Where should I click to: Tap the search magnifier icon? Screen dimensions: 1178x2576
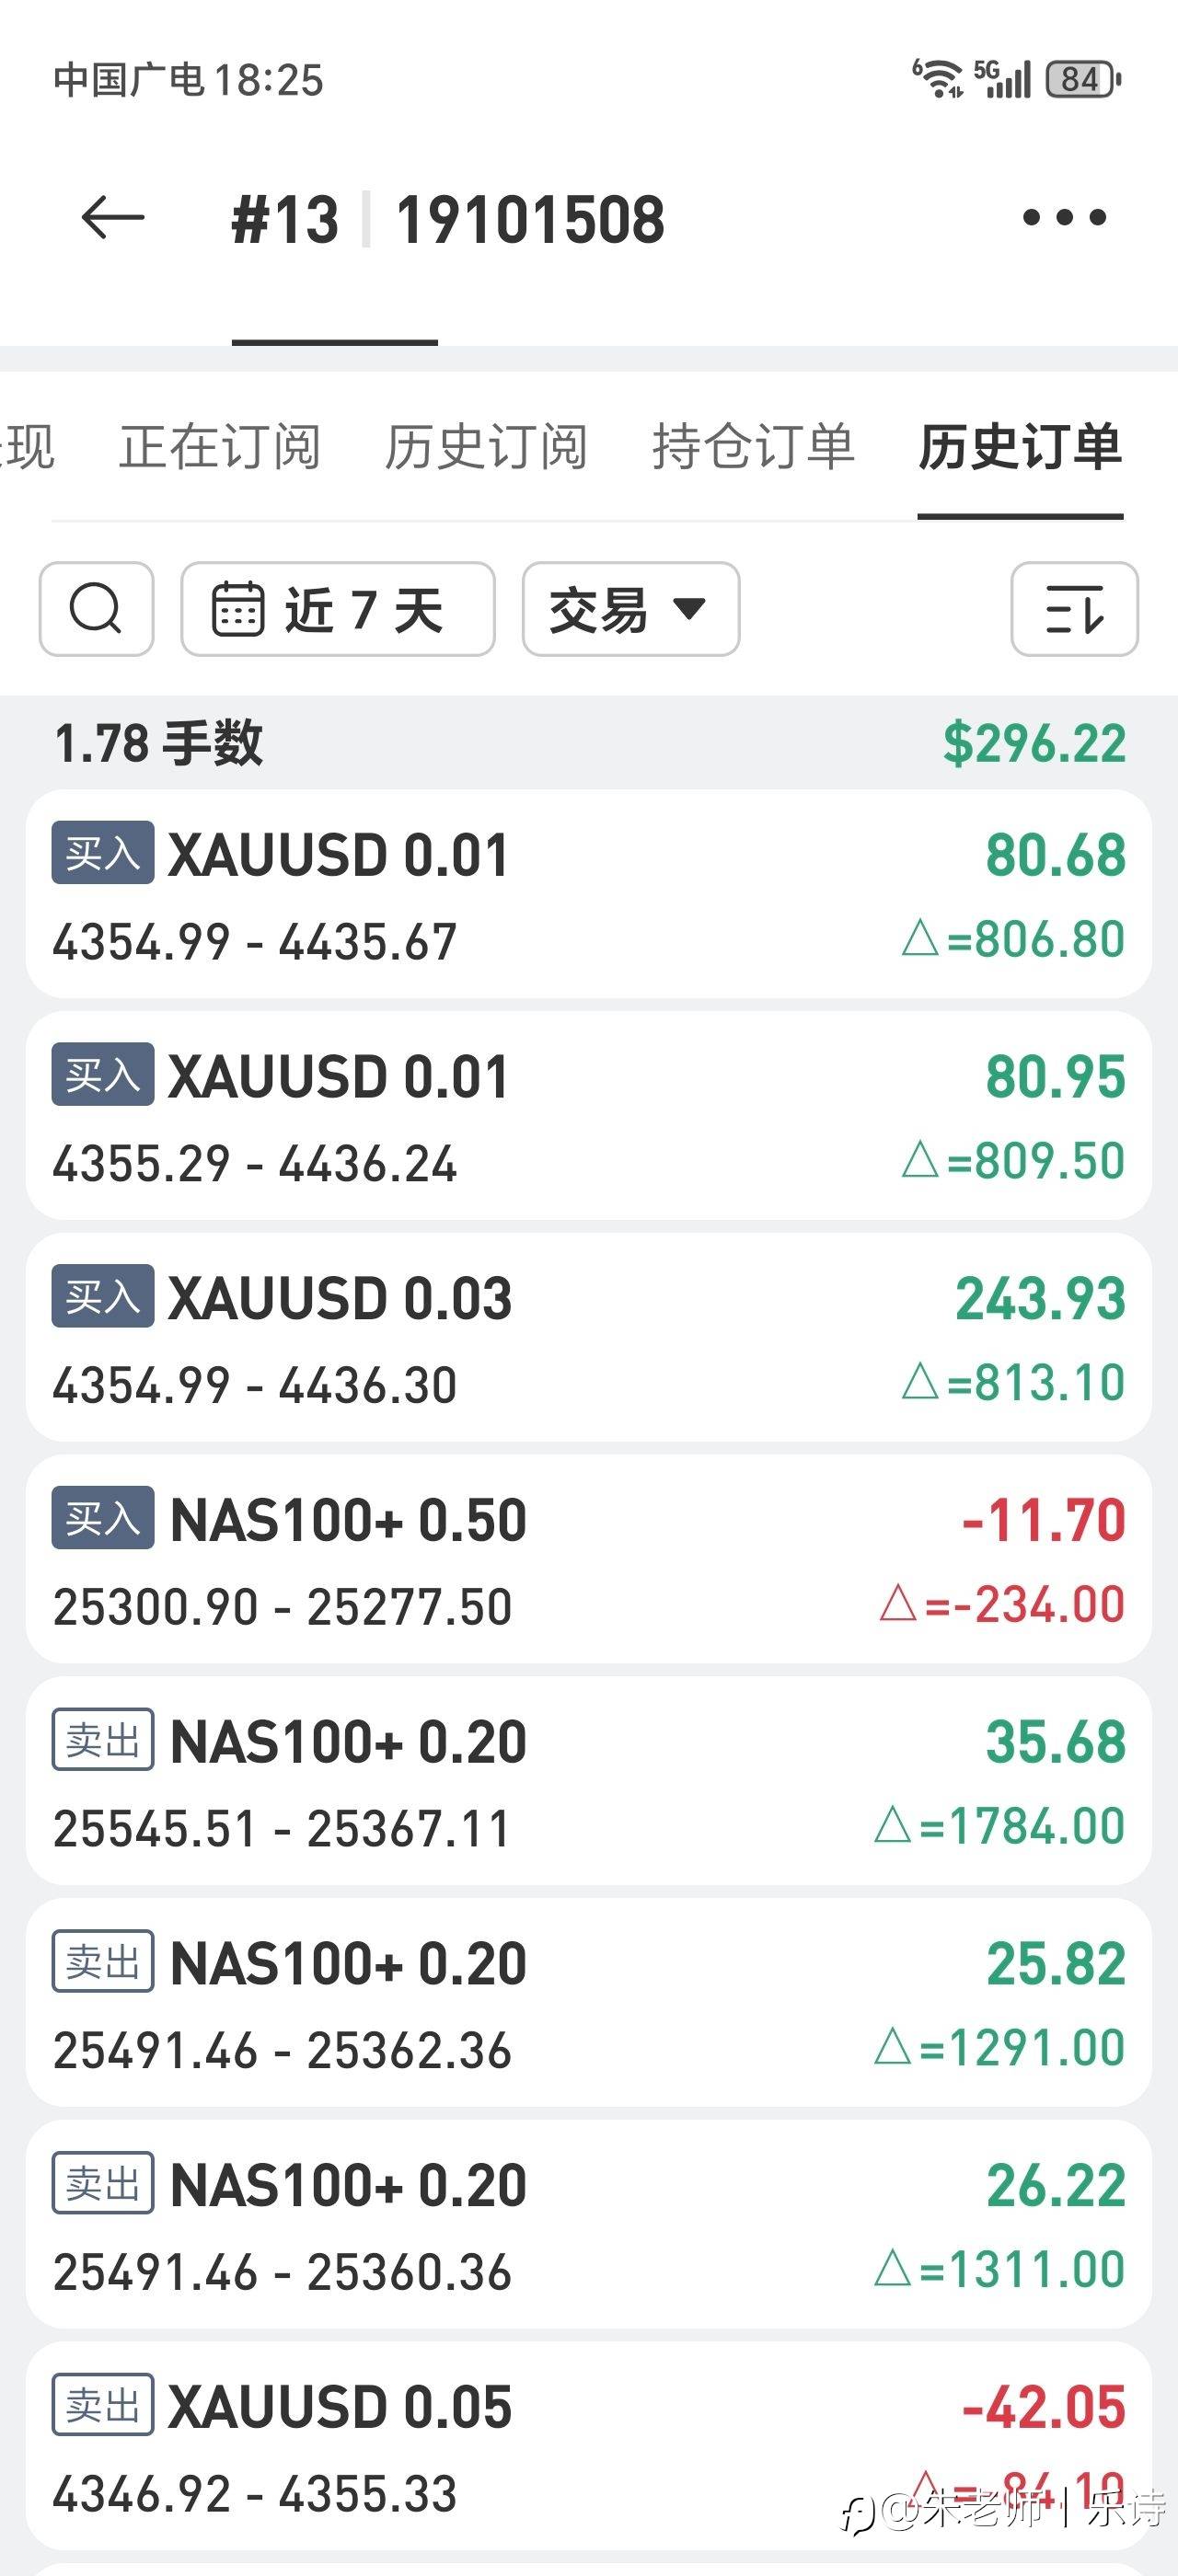[96, 609]
